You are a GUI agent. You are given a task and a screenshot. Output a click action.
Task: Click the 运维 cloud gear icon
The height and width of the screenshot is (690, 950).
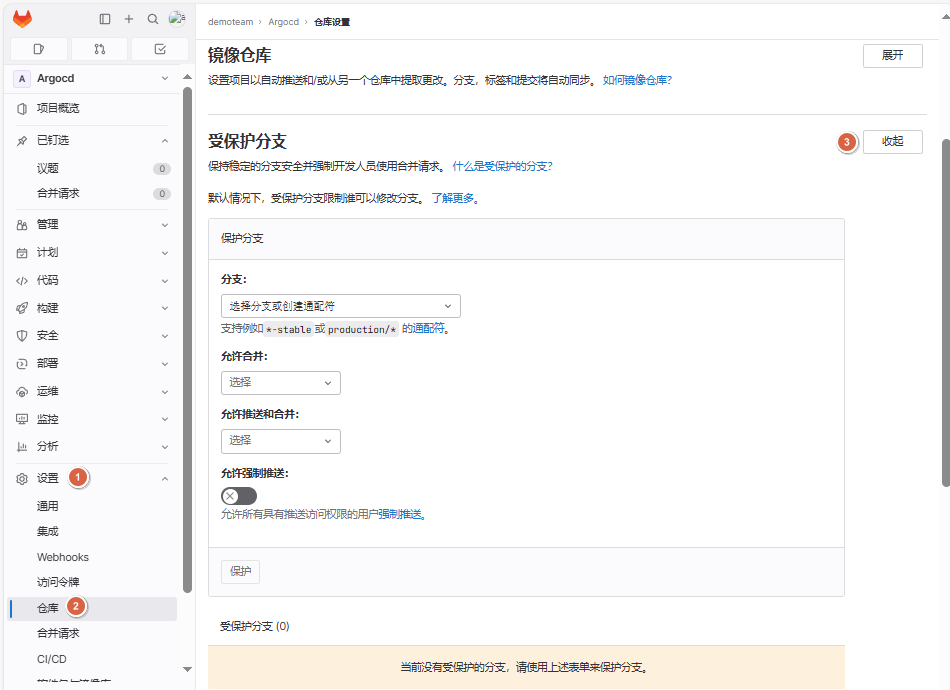coord(22,391)
